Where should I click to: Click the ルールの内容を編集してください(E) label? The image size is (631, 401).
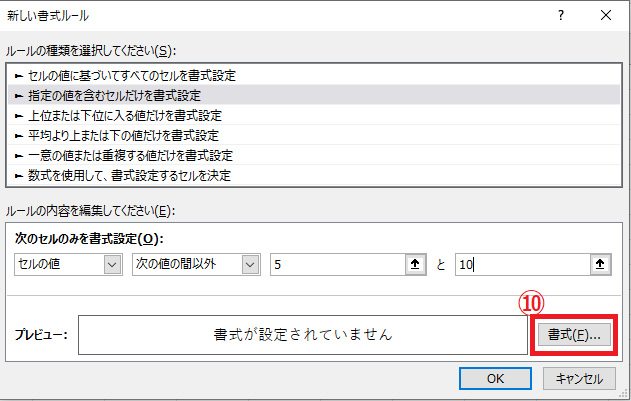point(90,211)
